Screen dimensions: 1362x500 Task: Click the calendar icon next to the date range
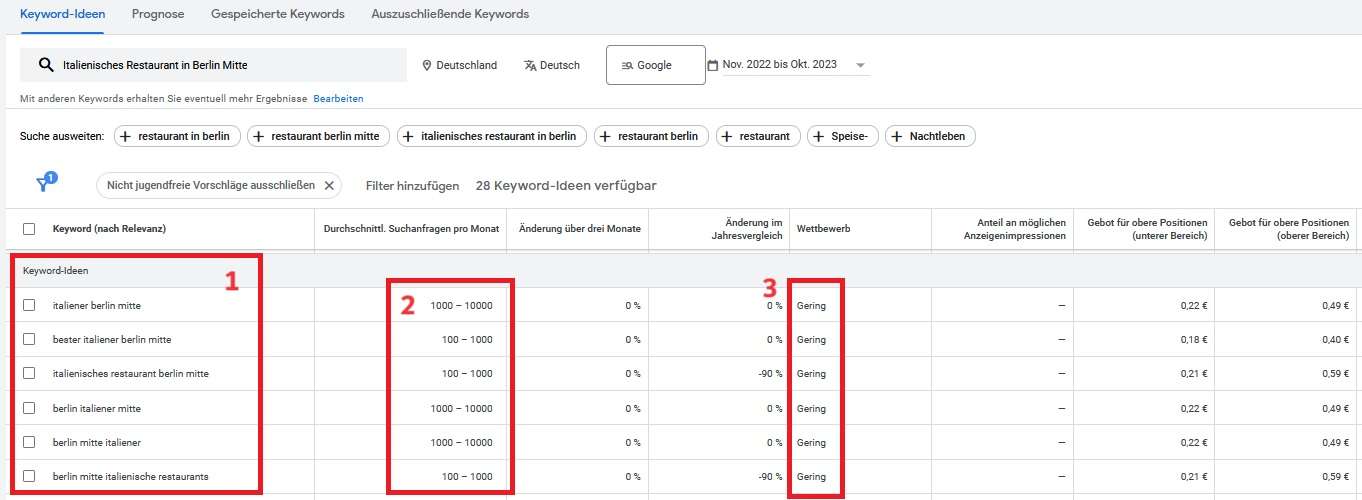(713, 65)
